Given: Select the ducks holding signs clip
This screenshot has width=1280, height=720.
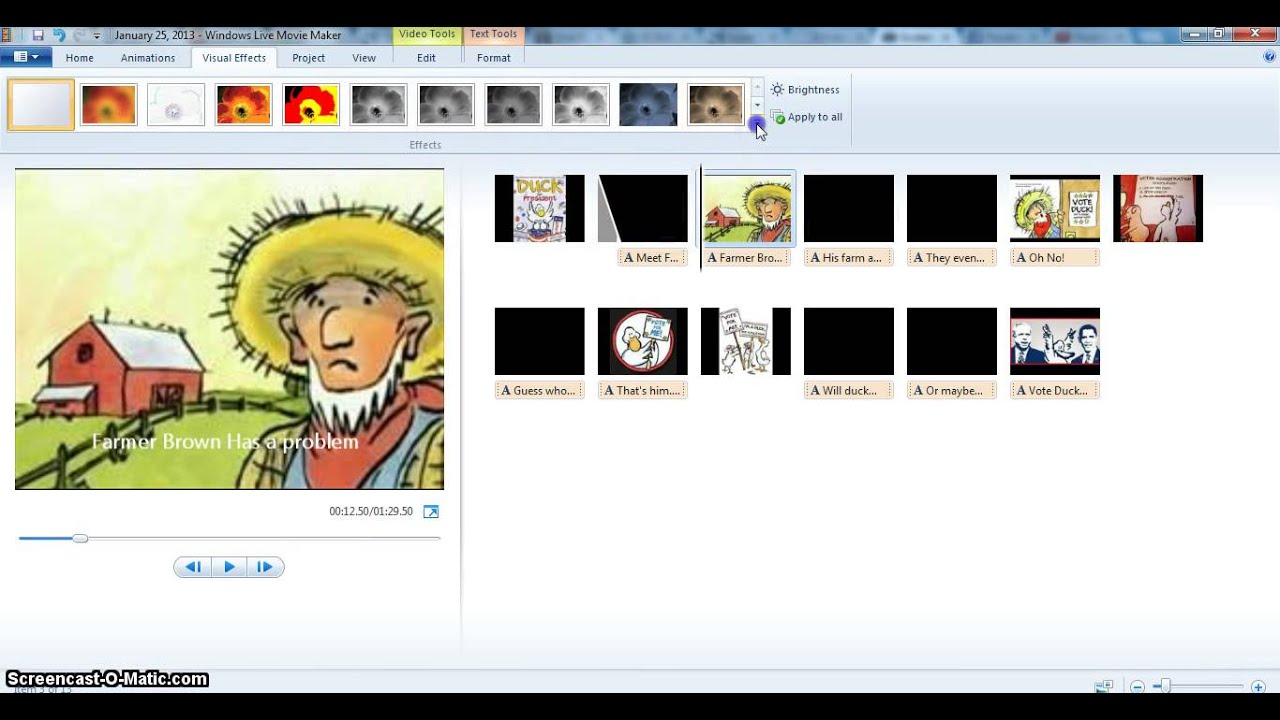Looking at the screenshot, I should [x=745, y=341].
